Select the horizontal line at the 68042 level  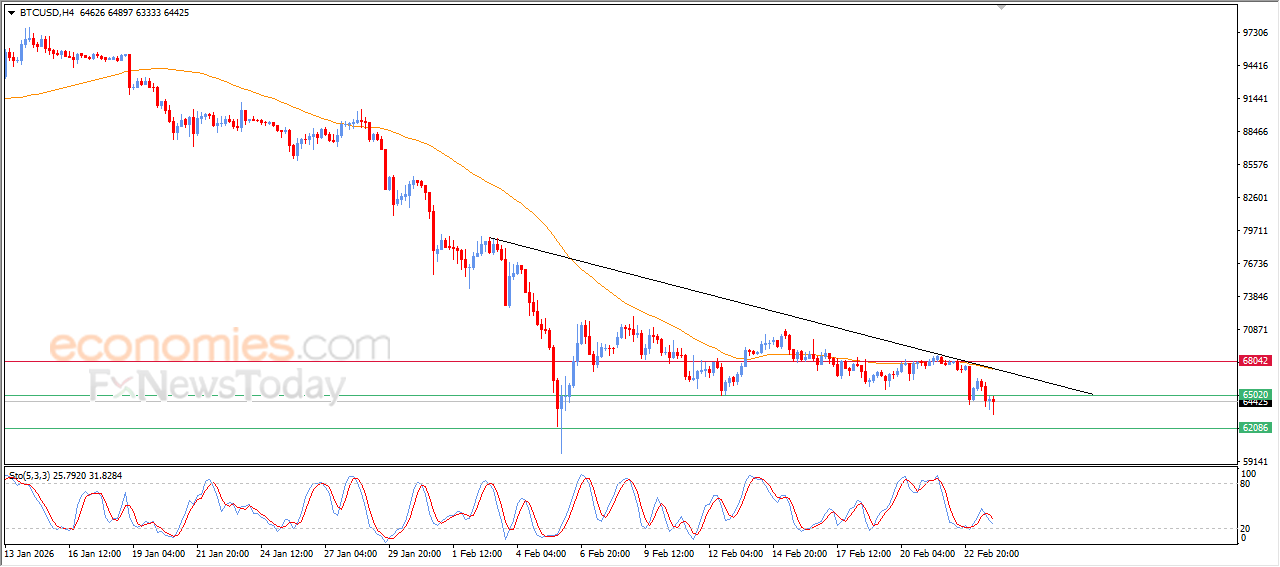click(620, 361)
